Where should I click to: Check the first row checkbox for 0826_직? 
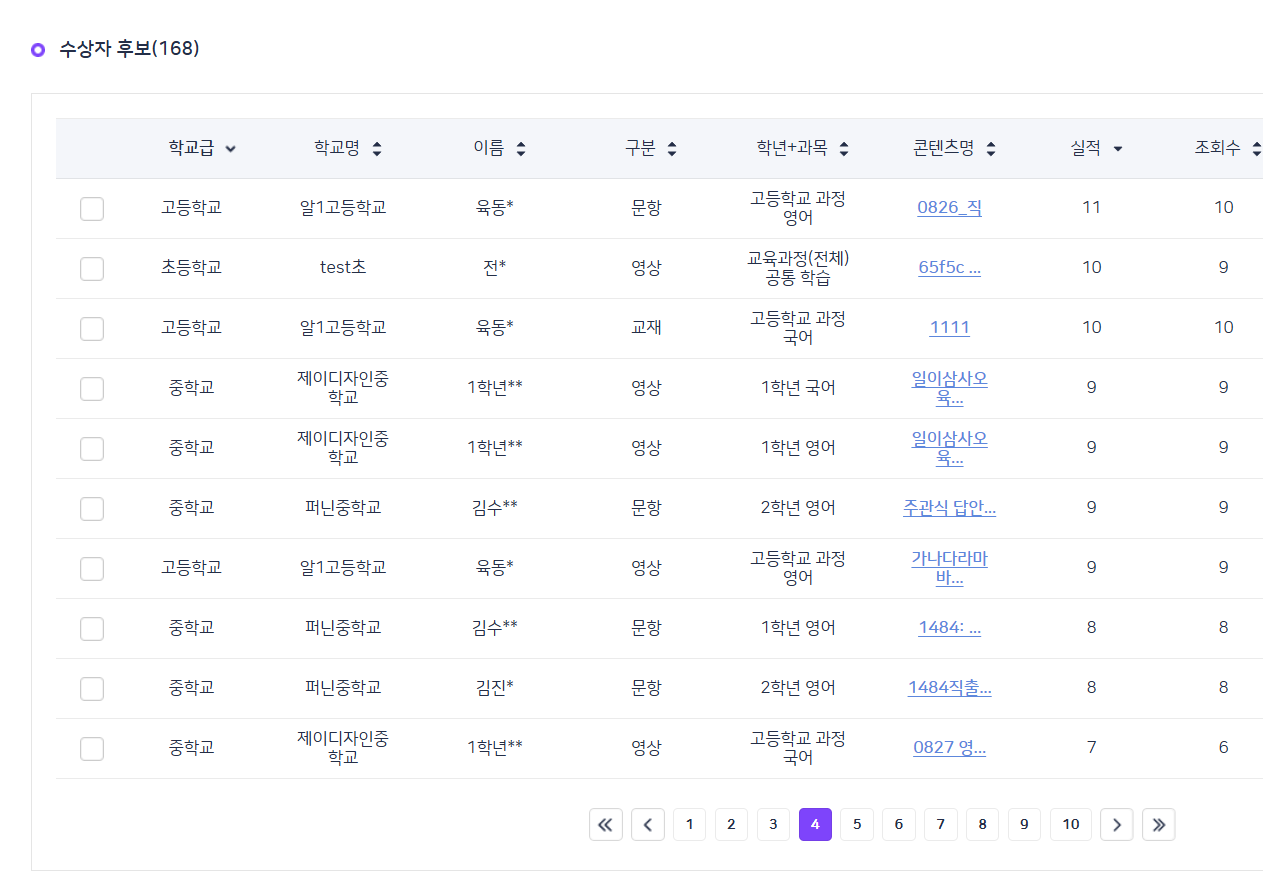click(92, 208)
